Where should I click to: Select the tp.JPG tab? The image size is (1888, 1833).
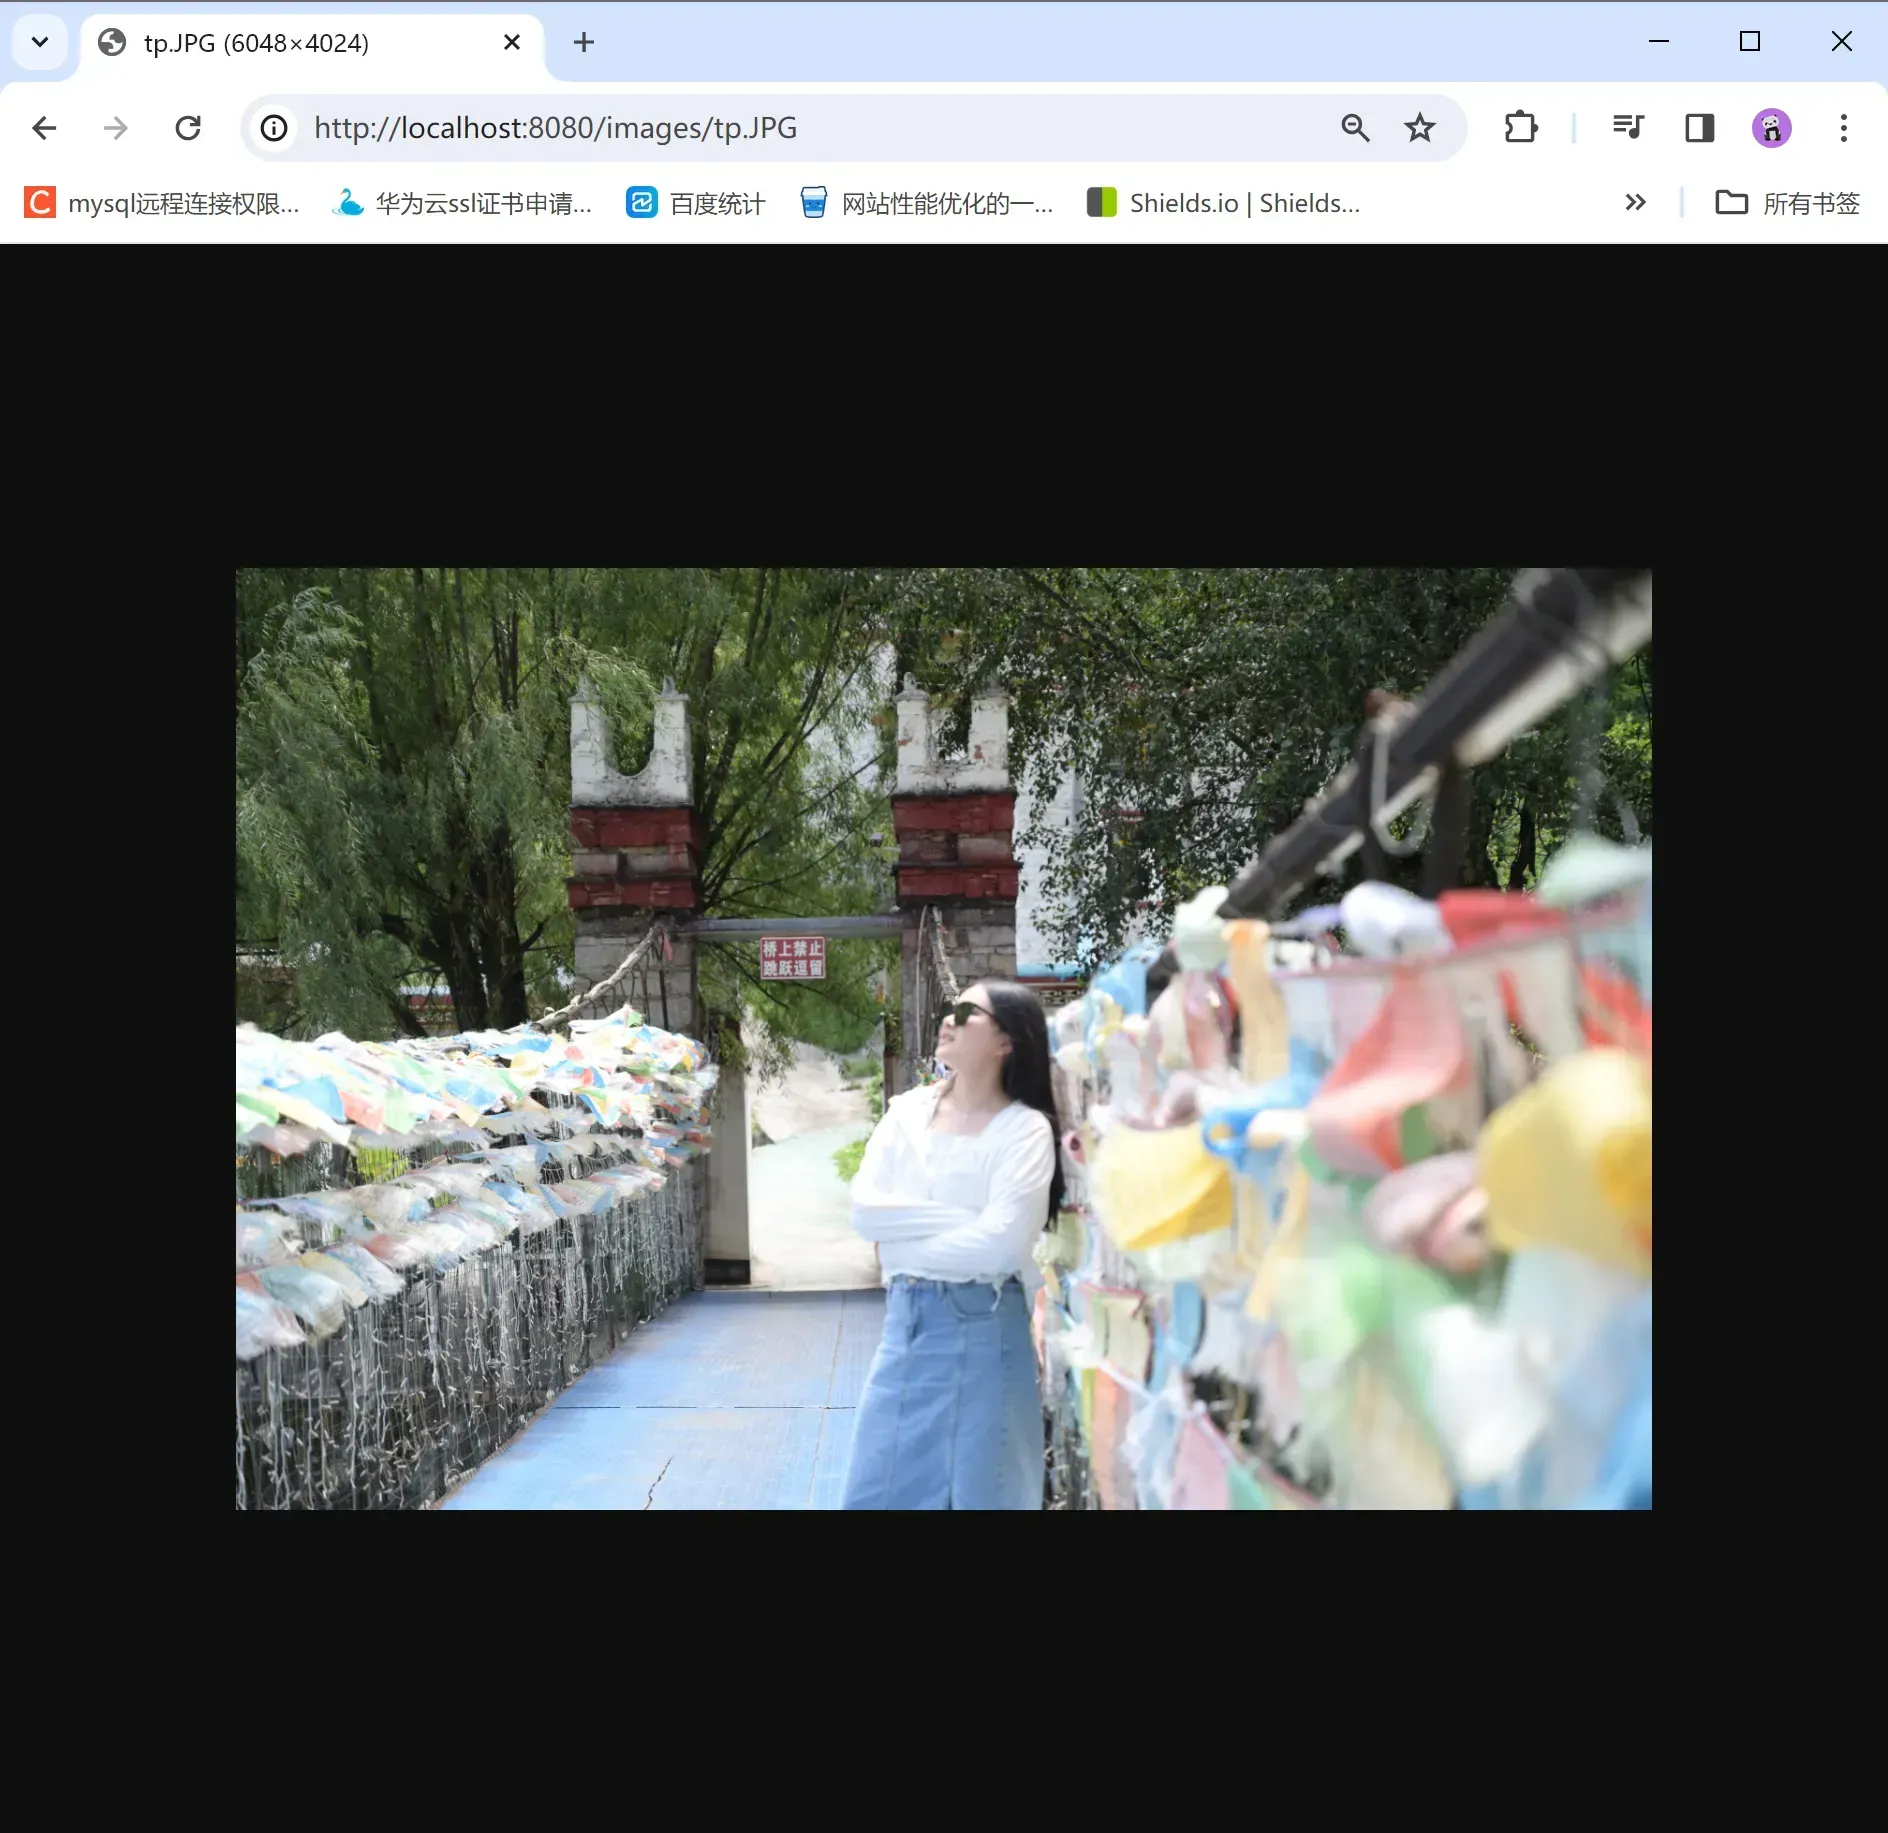click(290, 43)
